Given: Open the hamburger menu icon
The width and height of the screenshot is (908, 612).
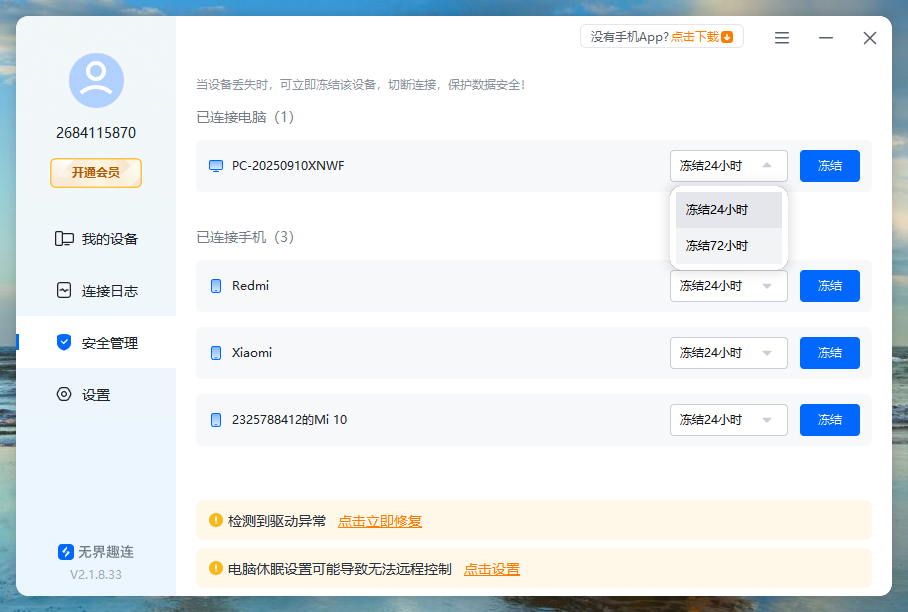Looking at the screenshot, I should click(781, 38).
